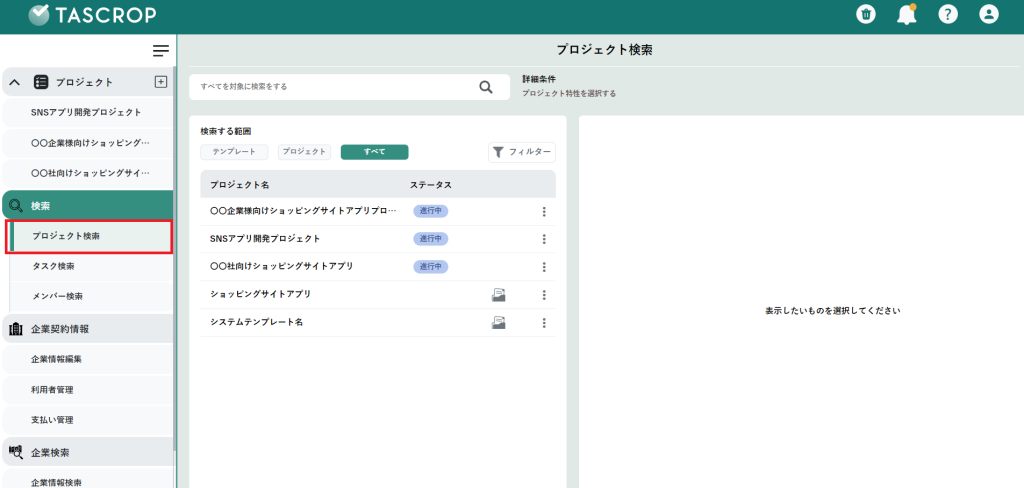Select the テンプレート scope toggle
The height and width of the screenshot is (488, 1024).
(x=234, y=152)
